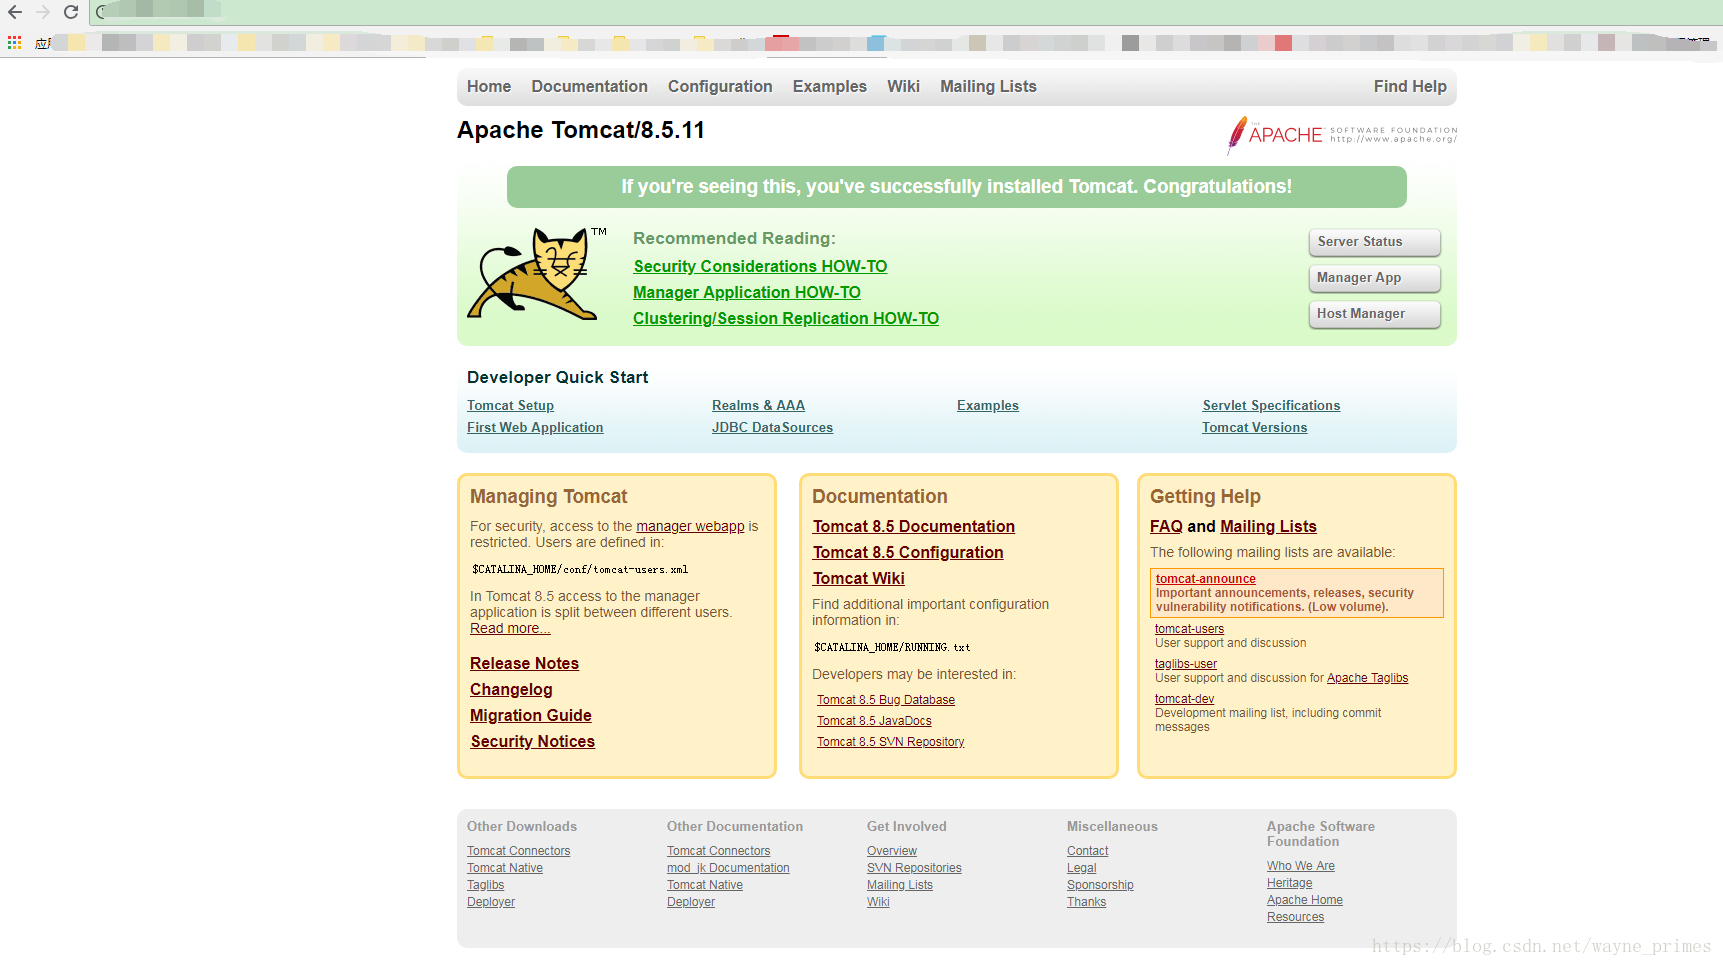Open Tomcat 8.5 Bug Database link

point(886,700)
